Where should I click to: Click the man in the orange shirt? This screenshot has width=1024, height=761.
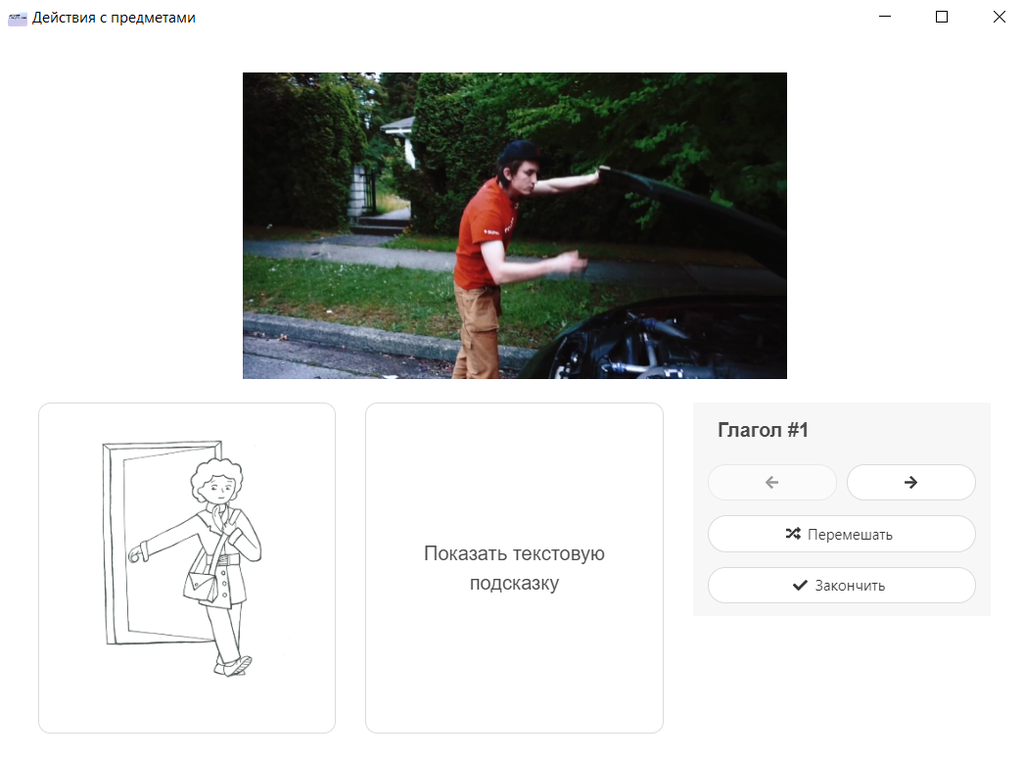(x=485, y=250)
